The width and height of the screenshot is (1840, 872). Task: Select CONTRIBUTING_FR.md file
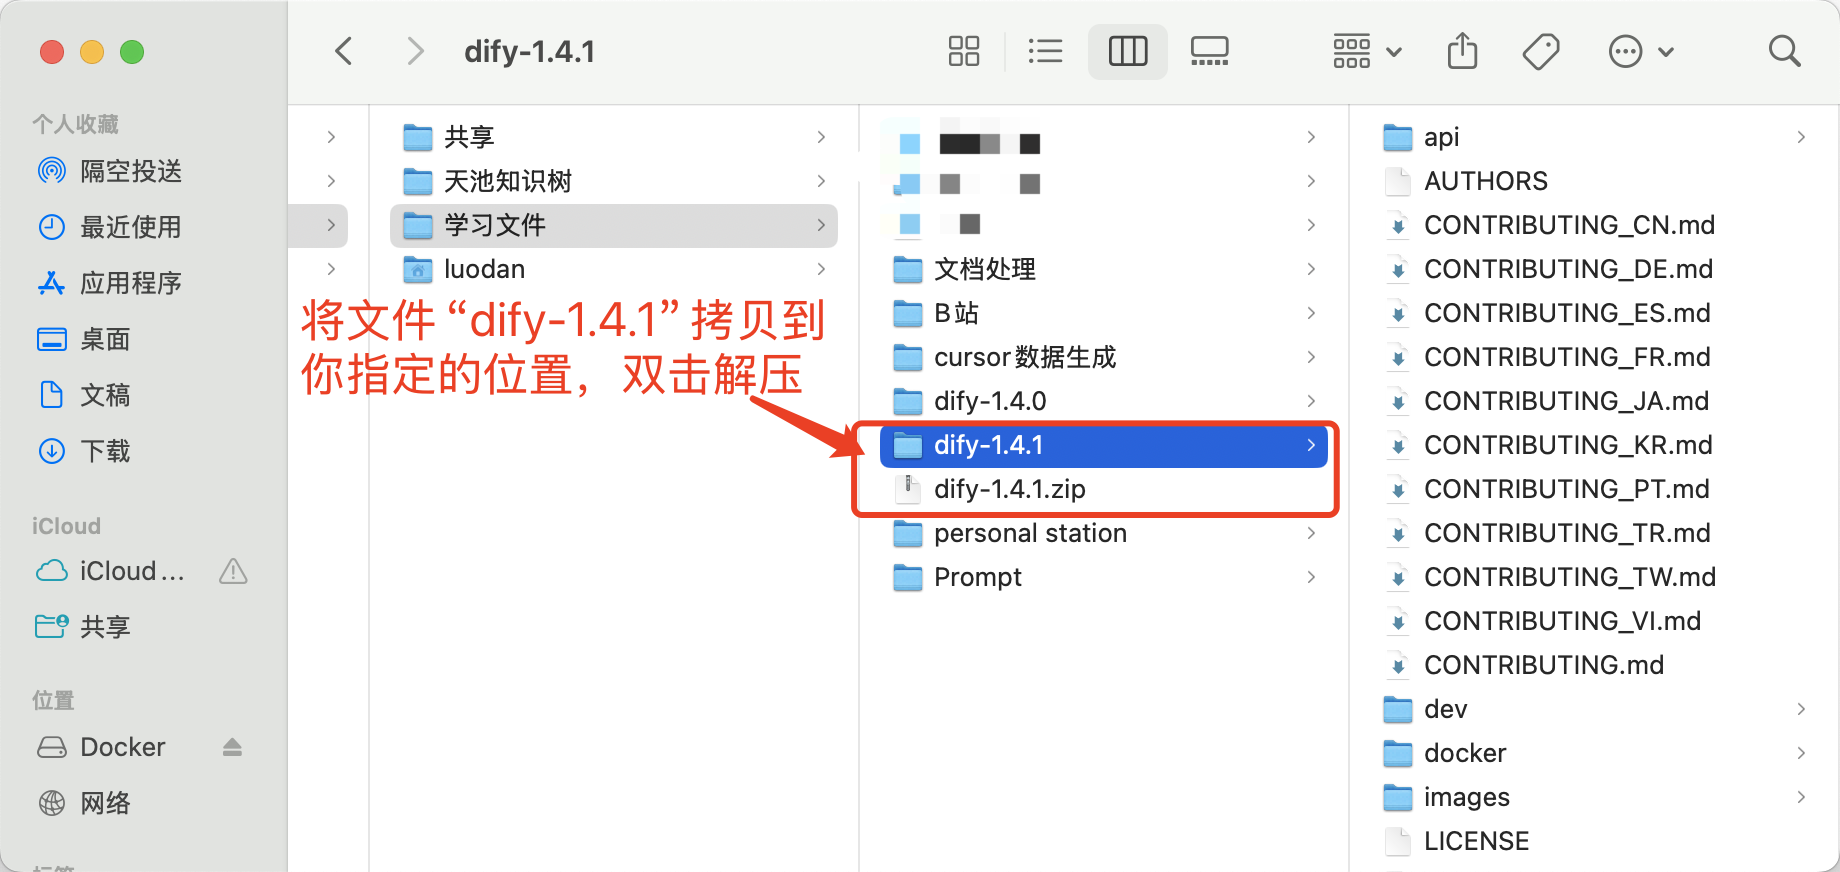point(1596,357)
